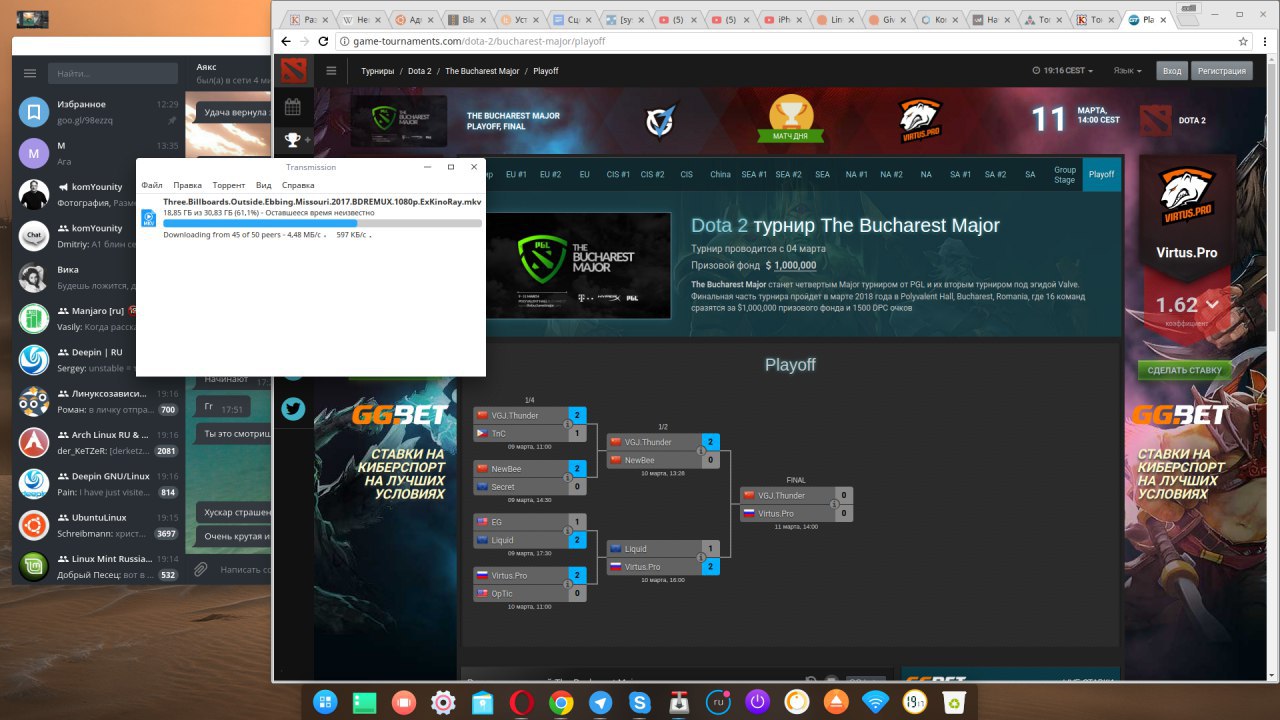Open the Вика chat in Telegram
This screenshot has height=720, width=1280.
(99, 276)
